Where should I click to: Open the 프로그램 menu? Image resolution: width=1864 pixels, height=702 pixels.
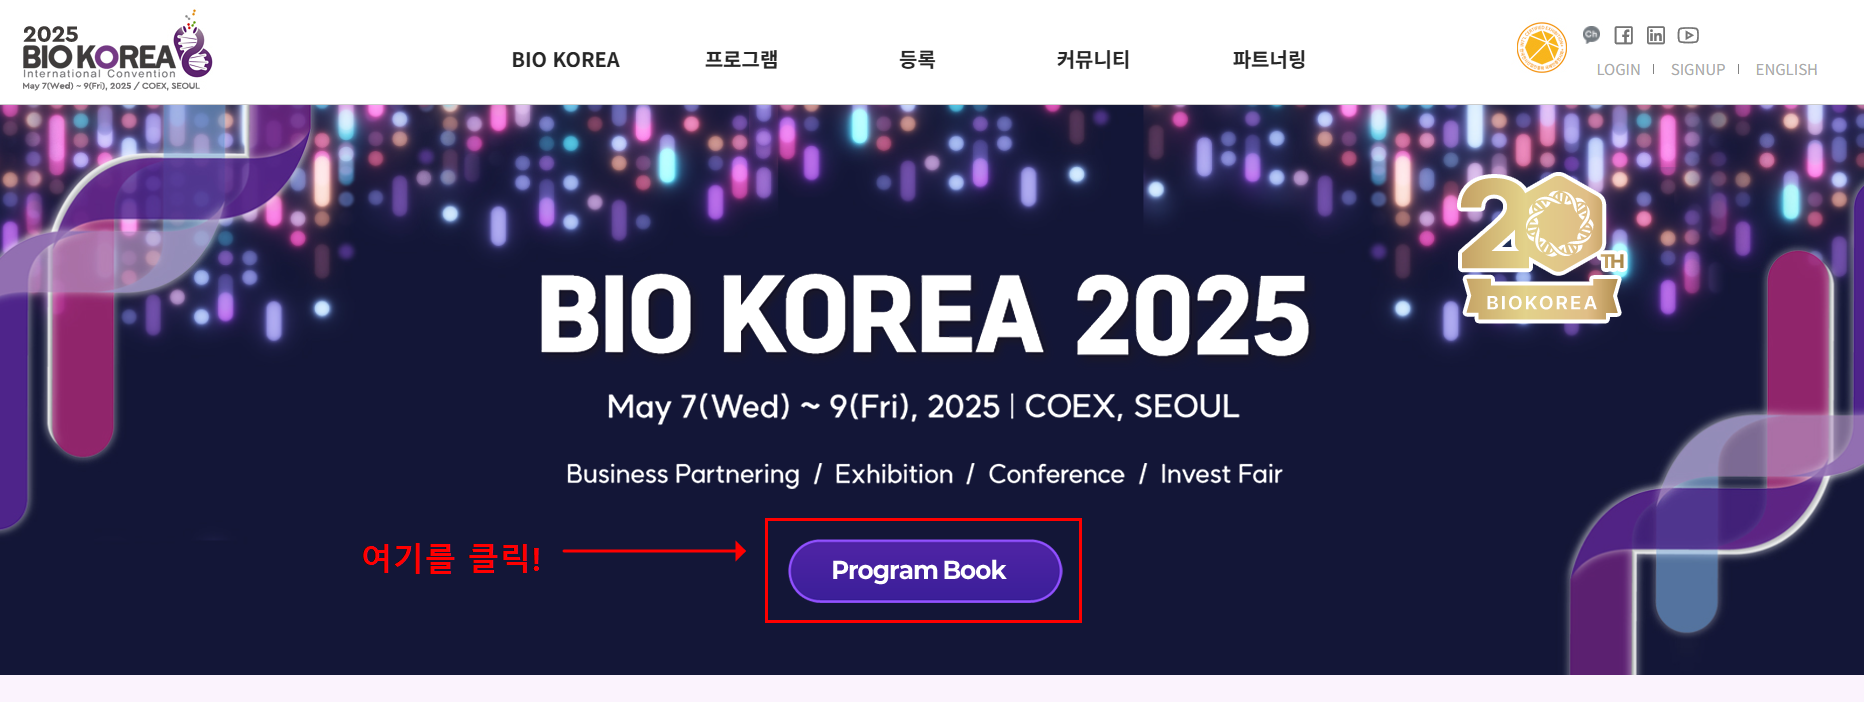pos(741,60)
